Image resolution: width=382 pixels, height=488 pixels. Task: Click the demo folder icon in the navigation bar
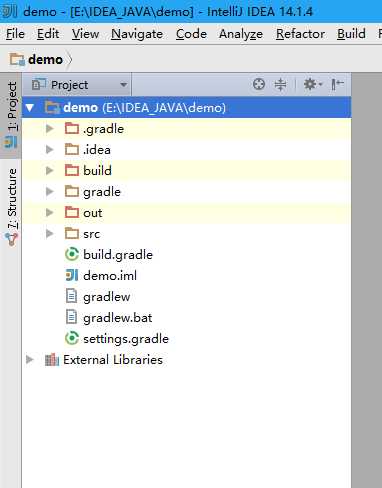click(x=17, y=59)
